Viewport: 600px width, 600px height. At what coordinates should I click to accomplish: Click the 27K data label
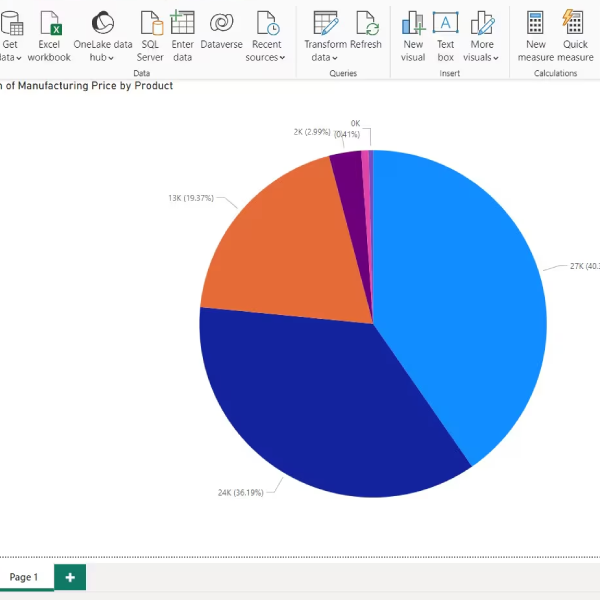(x=585, y=266)
